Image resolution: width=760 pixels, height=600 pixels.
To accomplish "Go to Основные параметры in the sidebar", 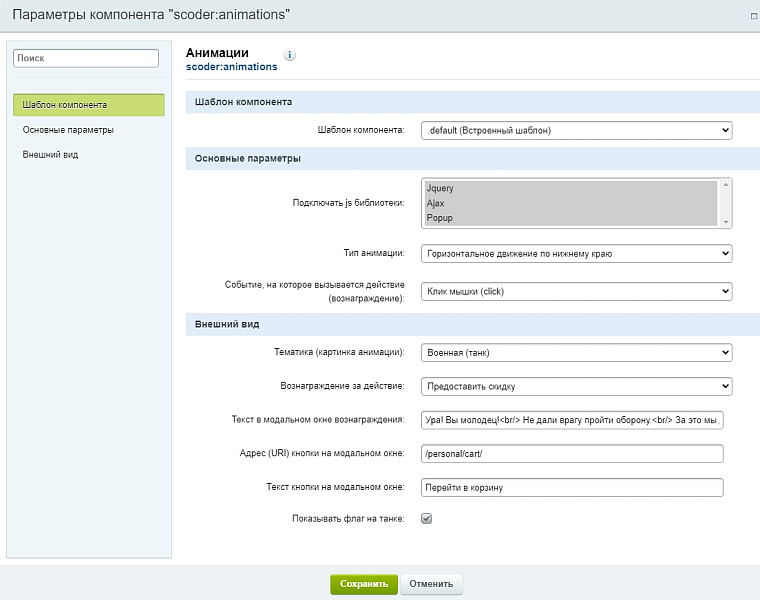I will 68,130.
